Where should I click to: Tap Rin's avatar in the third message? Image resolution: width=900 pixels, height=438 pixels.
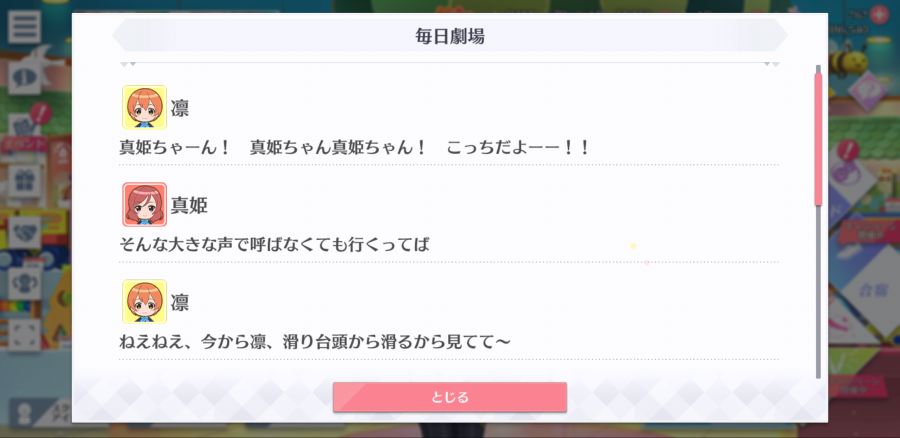[144, 301]
